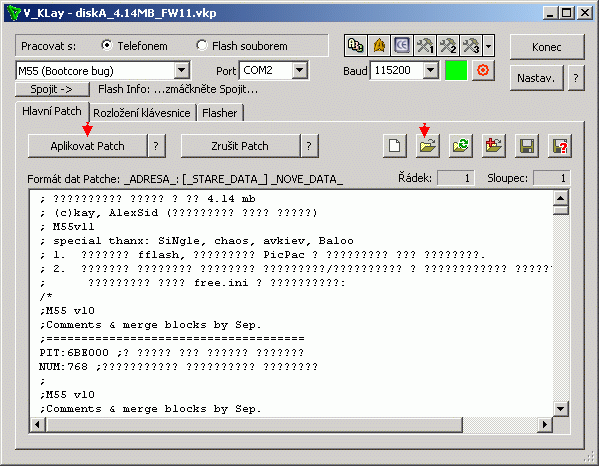Viewport: 599px width, 466px height.
Task: Click the Zrušit Patch button
Action: point(240,146)
